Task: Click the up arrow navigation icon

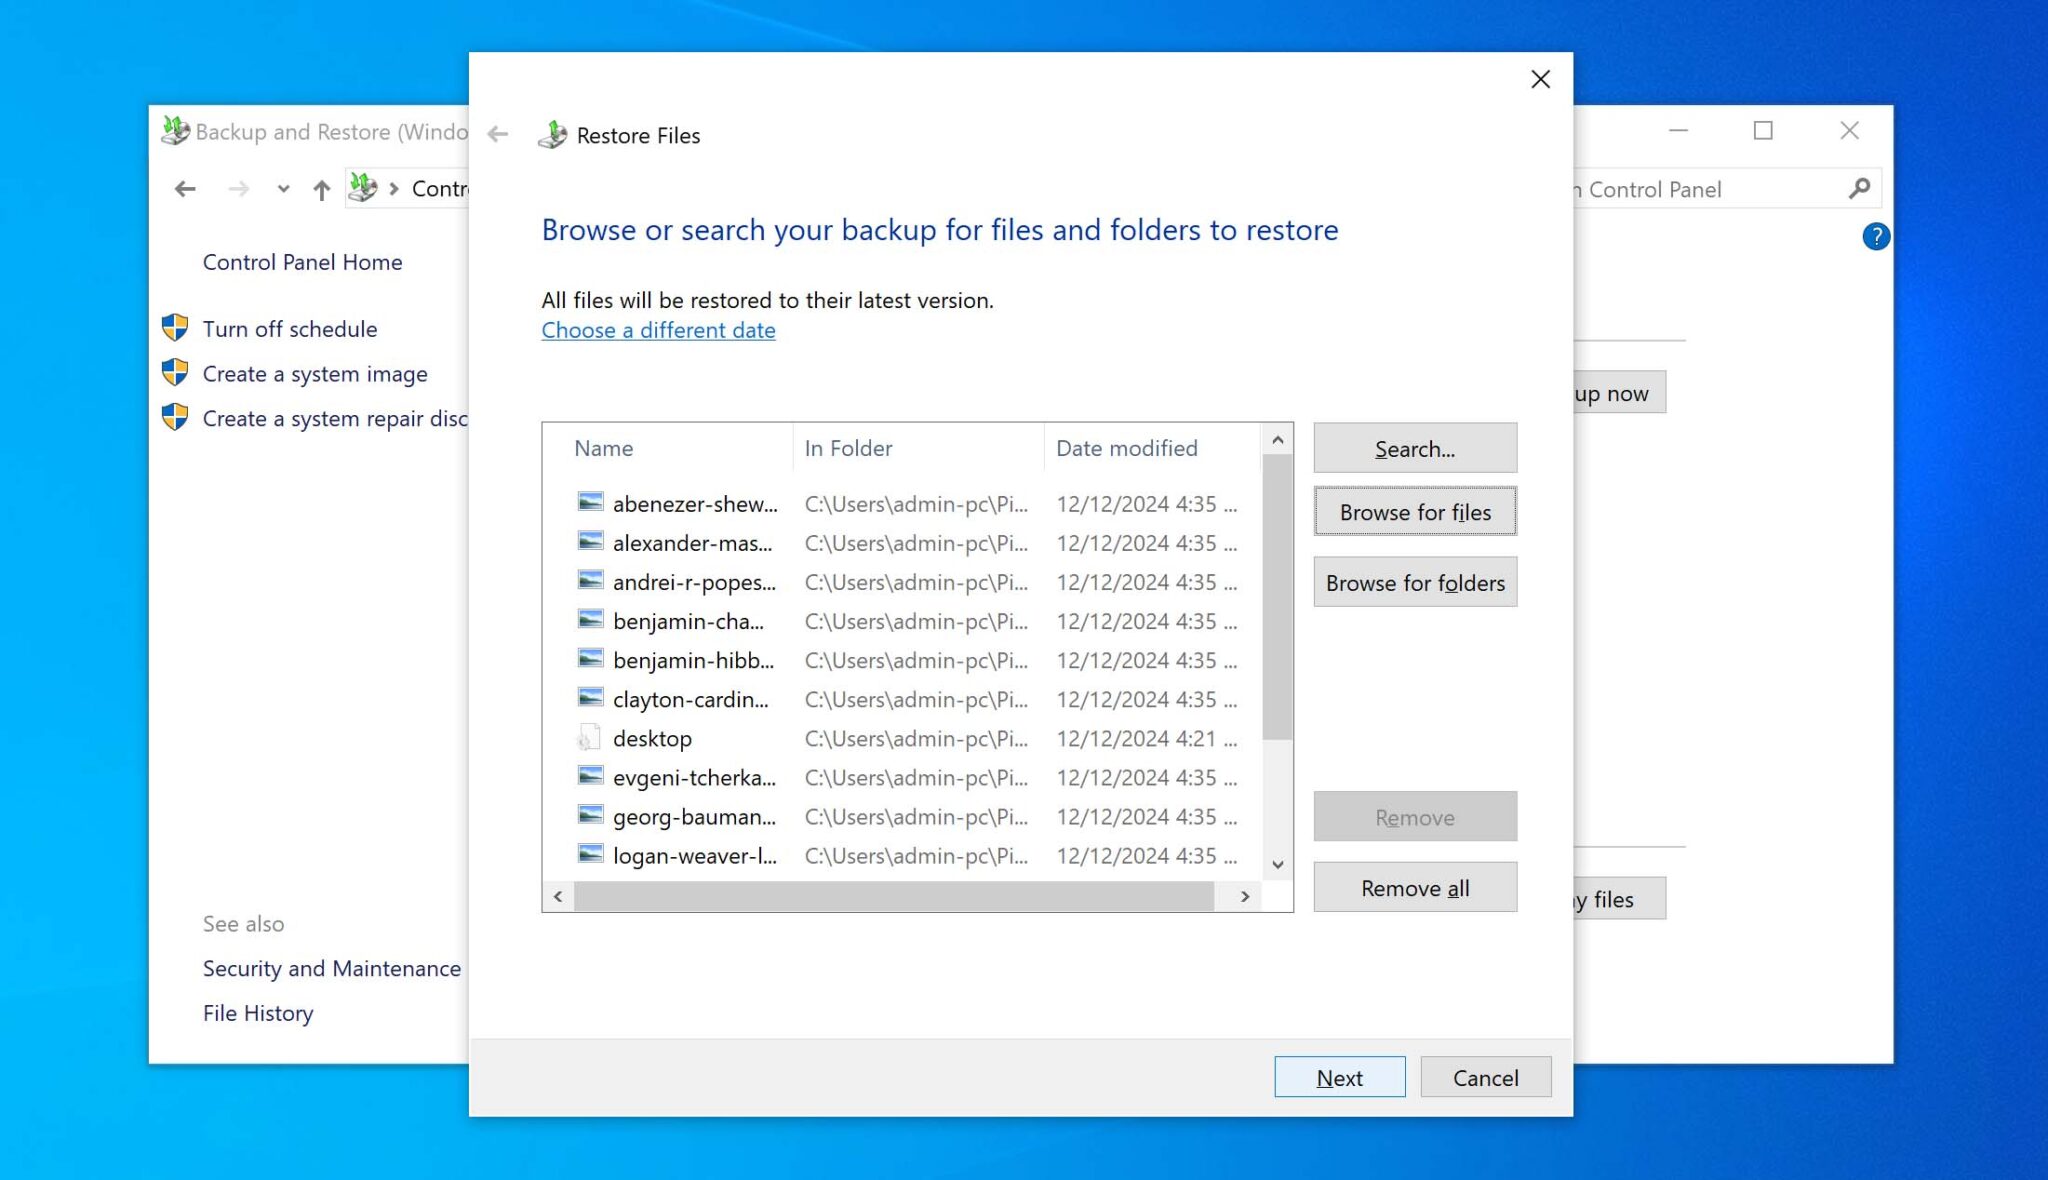Action: point(321,188)
